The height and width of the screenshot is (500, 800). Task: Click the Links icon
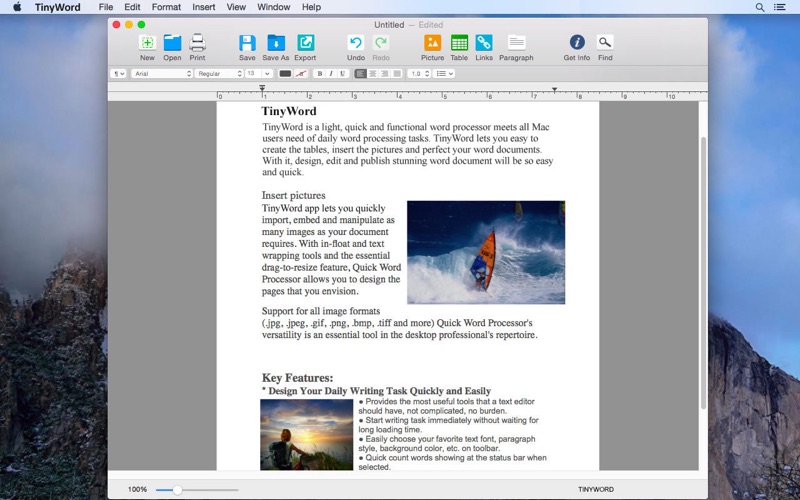[x=484, y=43]
